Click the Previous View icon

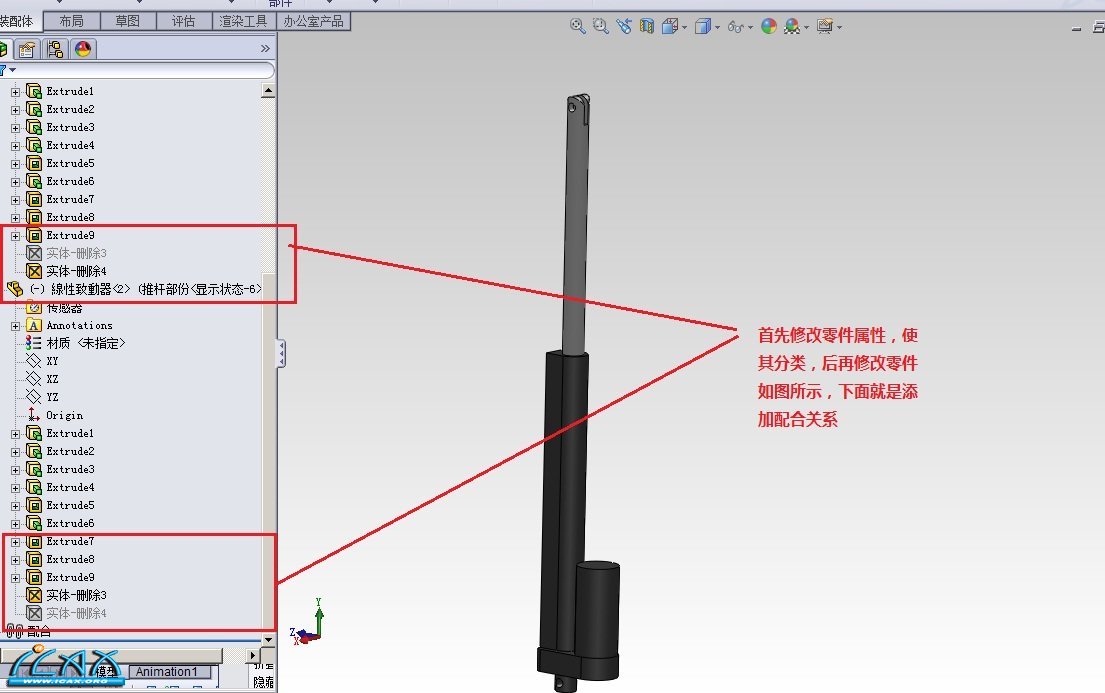624,27
